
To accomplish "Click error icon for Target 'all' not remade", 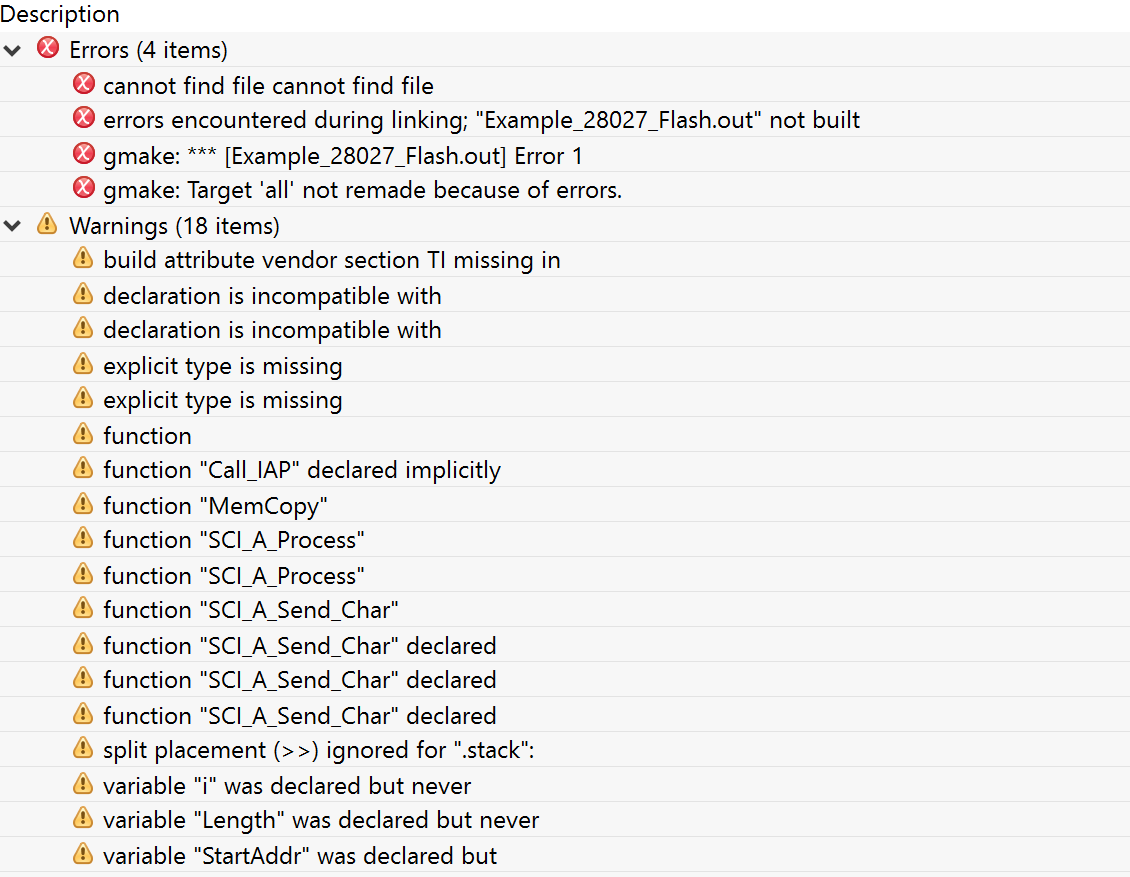I will tap(84, 189).
